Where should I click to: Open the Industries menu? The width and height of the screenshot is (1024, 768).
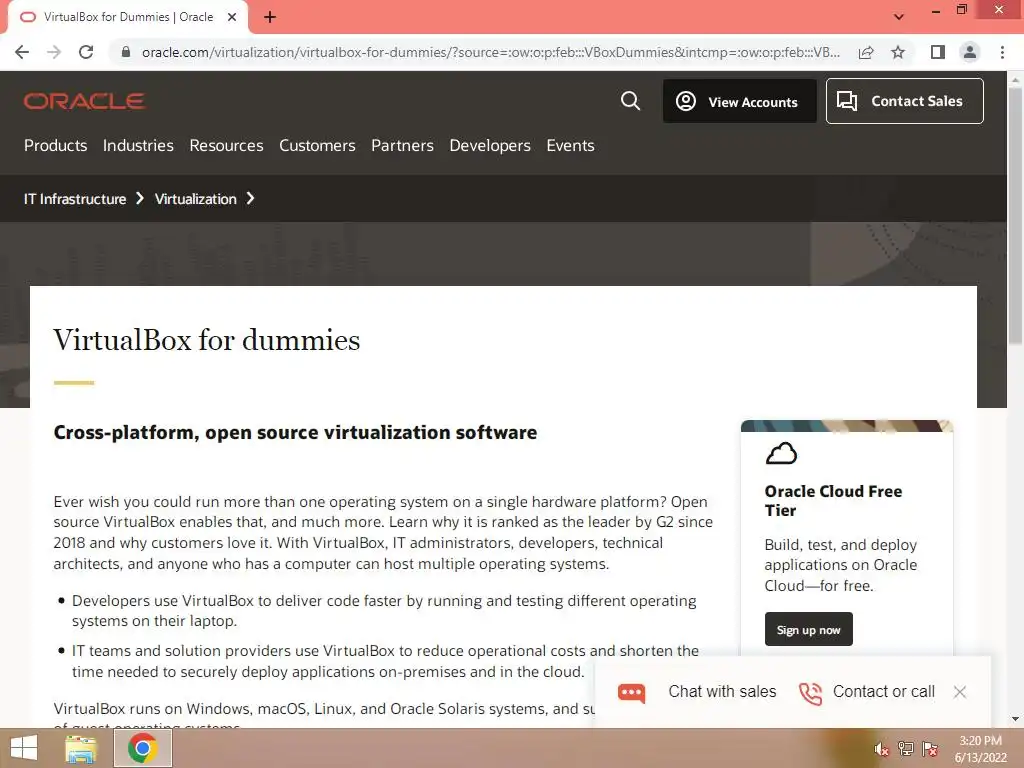138,146
